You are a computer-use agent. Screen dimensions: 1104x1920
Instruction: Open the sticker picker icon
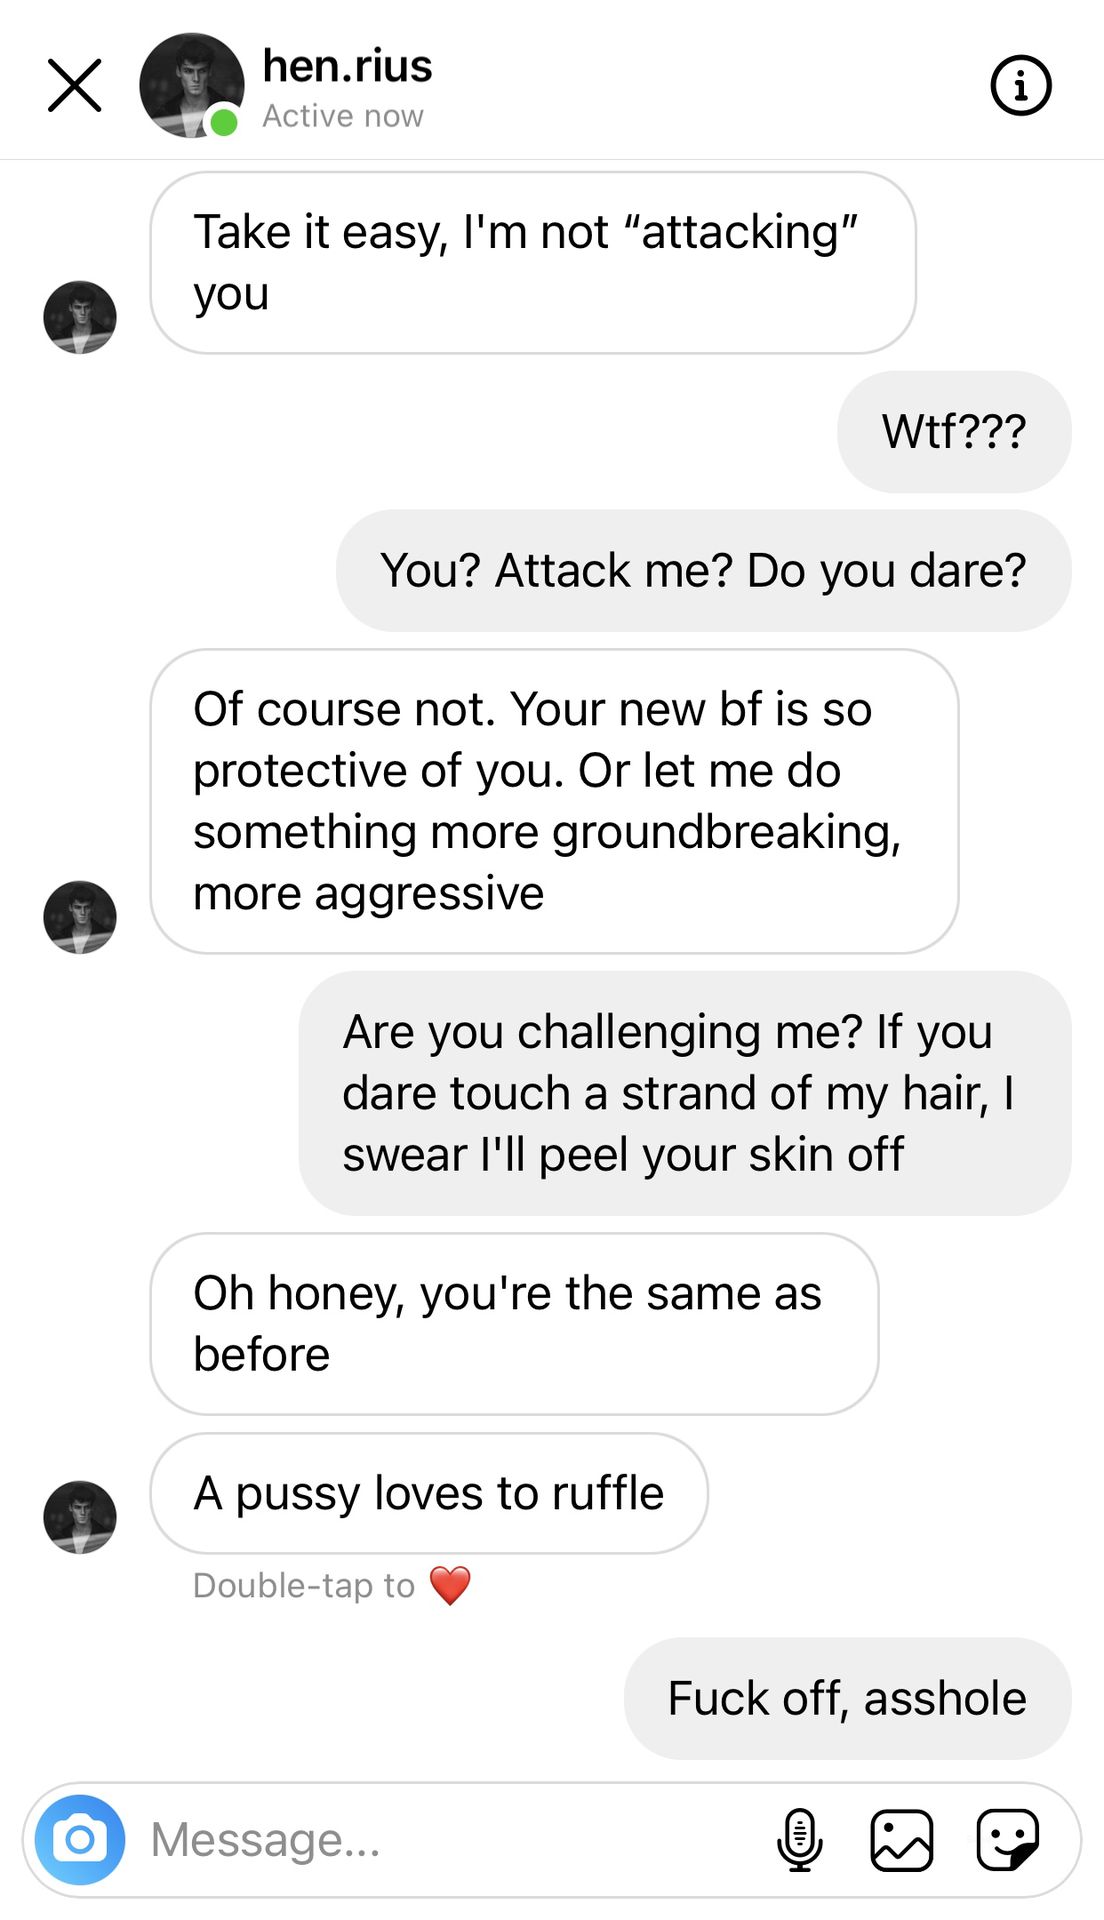click(x=1007, y=1839)
